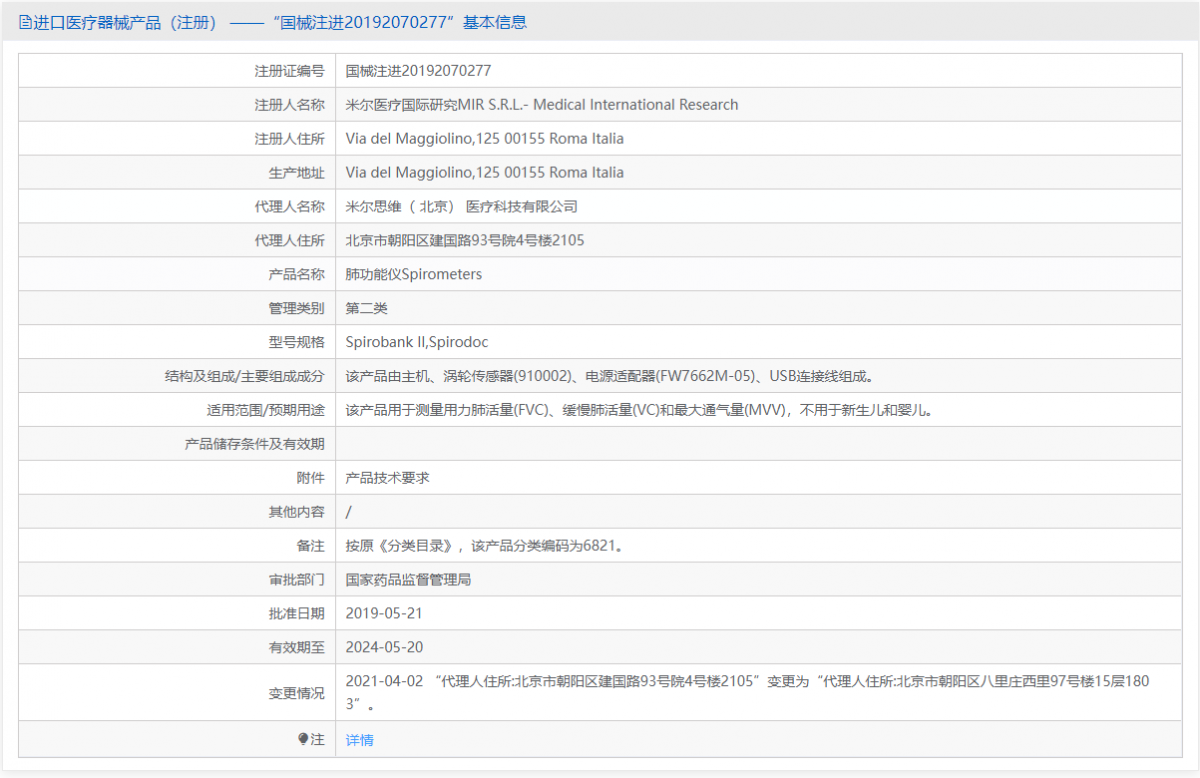The width and height of the screenshot is (1200, 778).
Task: Select intended use text mentioning 用力肺活量(FVC)
Action: (639, 411)
